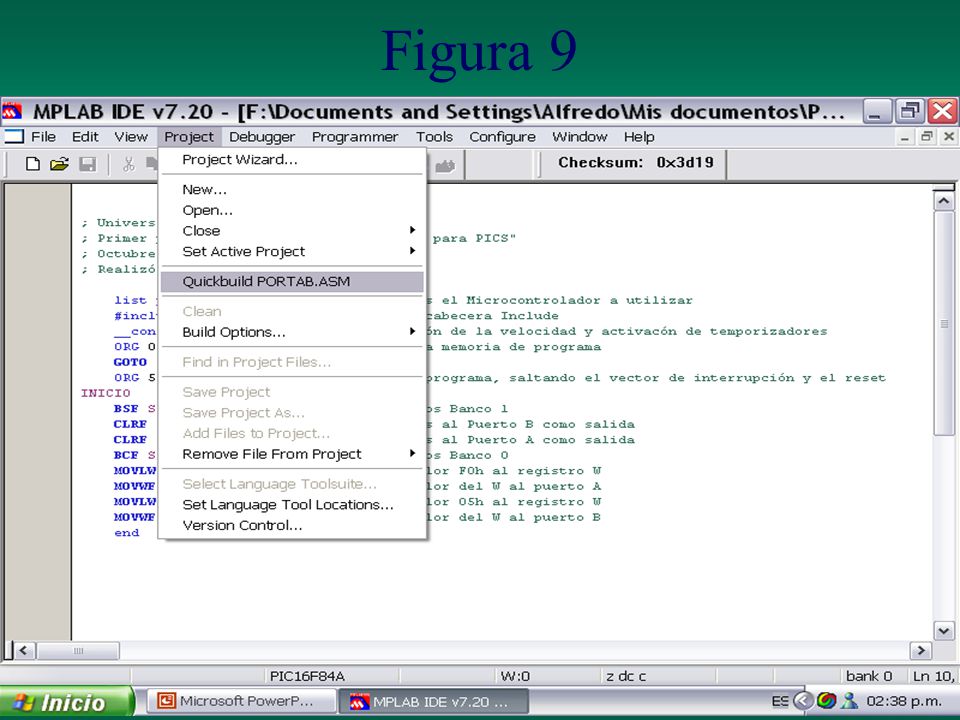The height and width of the screenshot is (720, 960).
Task: Open the Window menu
Action: click(x=580, y=137)
